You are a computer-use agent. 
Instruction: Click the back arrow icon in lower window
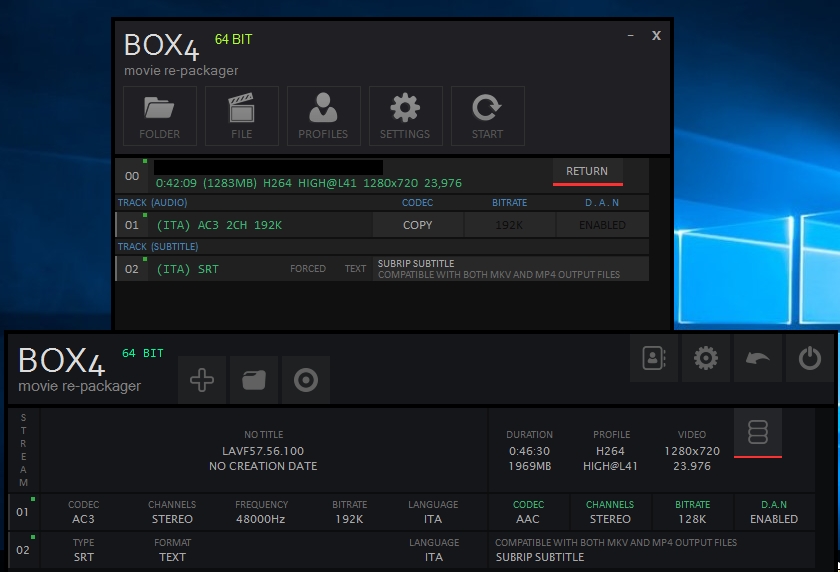pyautogui.click(x=758, y=358)
